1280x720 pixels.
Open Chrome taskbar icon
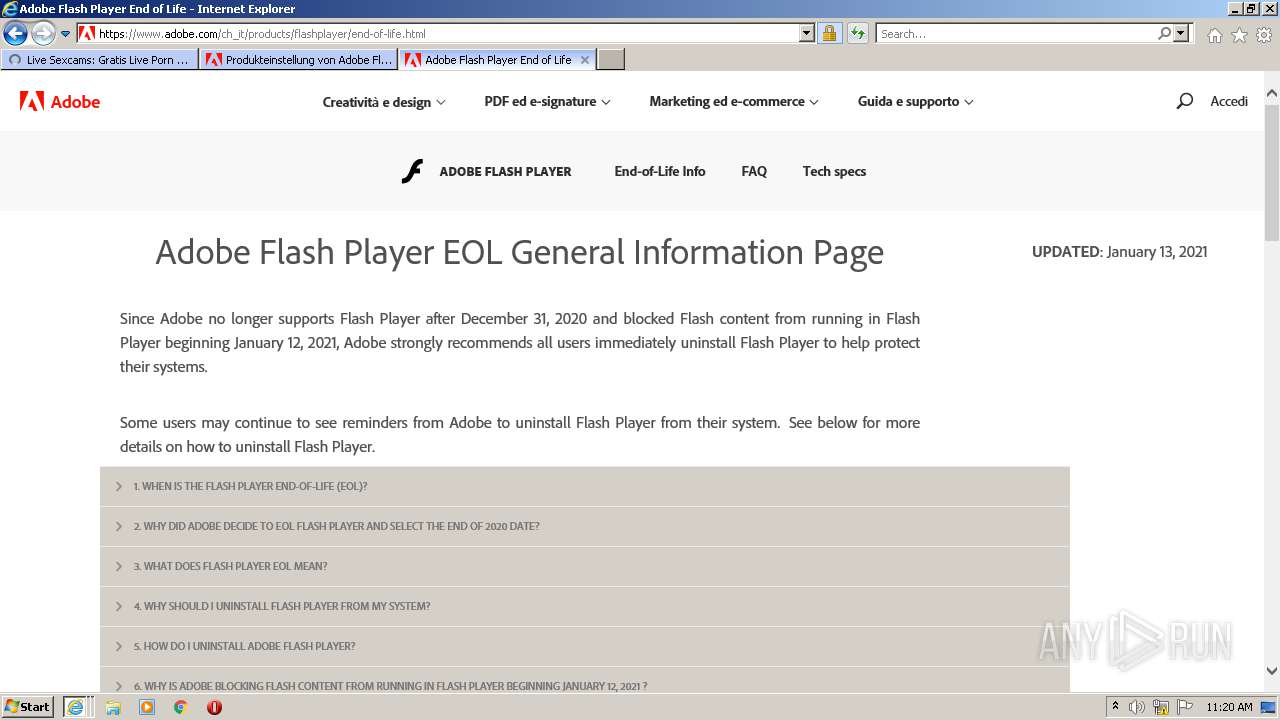click(181, 707)
